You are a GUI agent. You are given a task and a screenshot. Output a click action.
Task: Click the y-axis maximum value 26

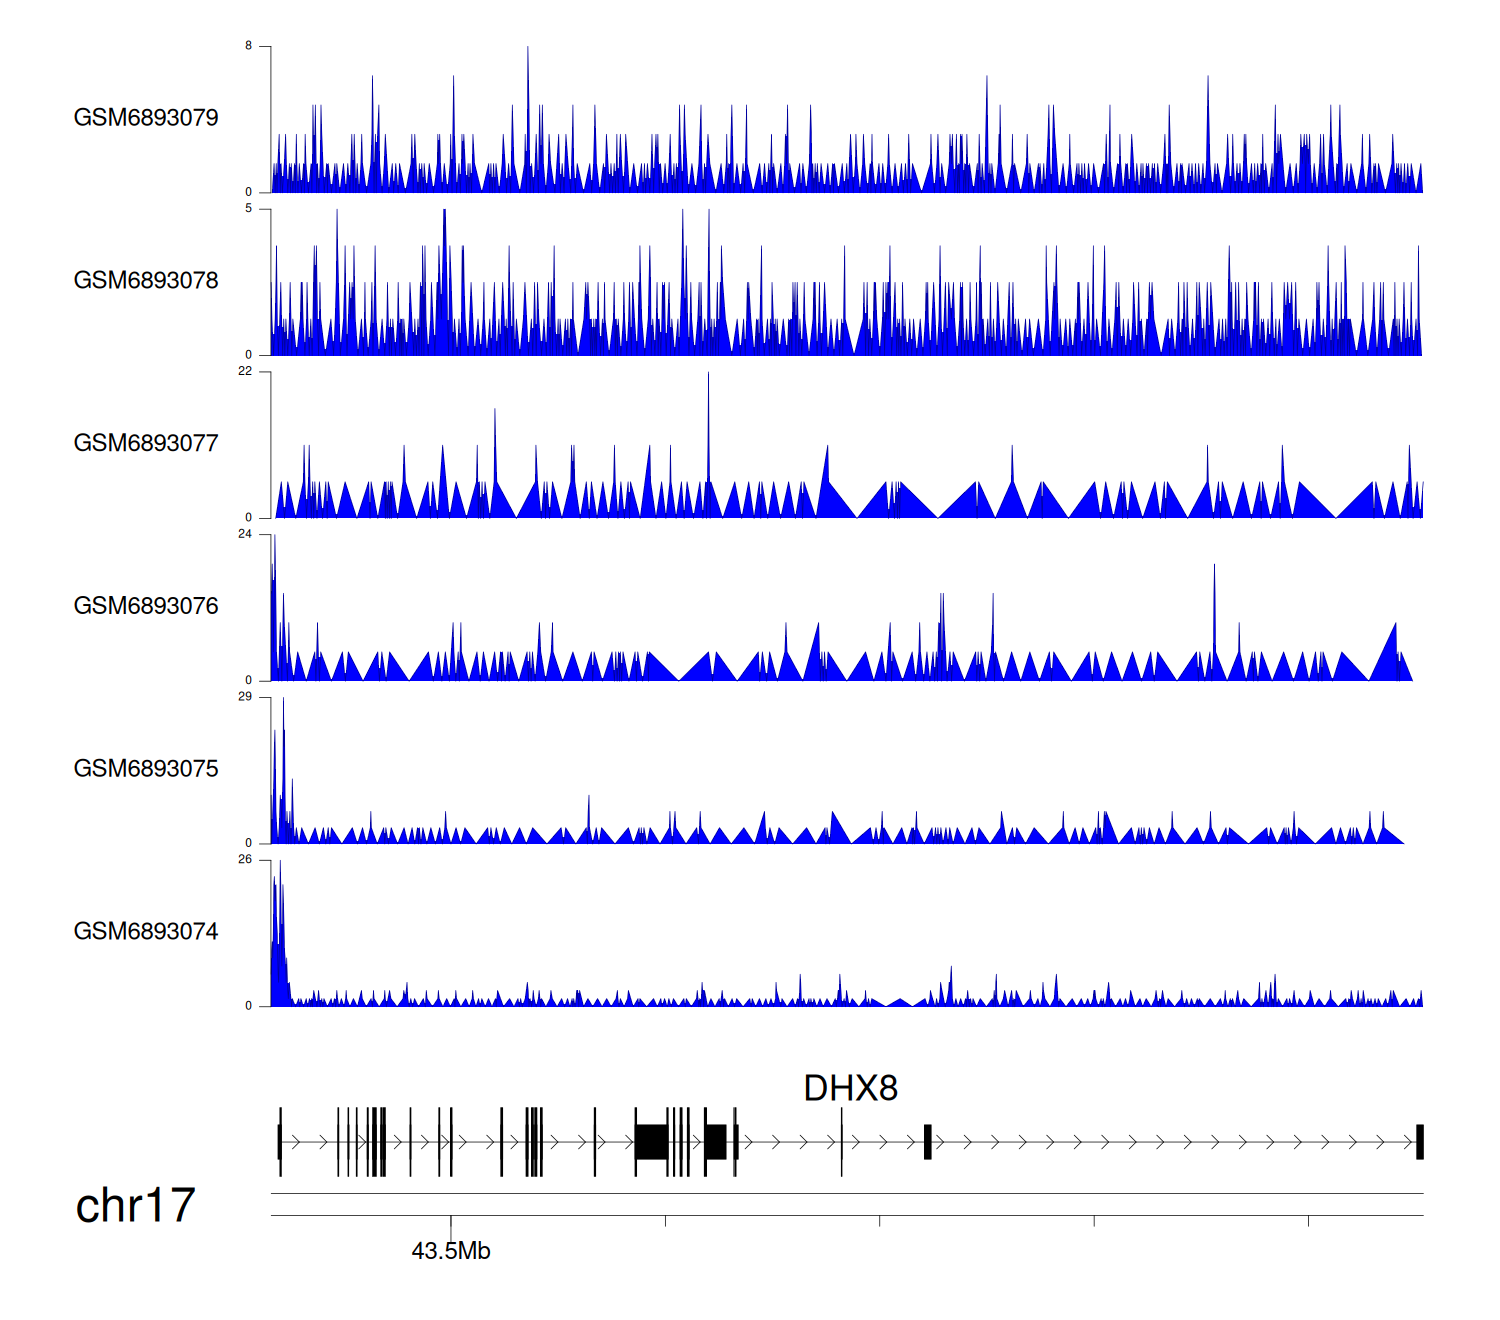pyautogui.click(x=245, y=860)
